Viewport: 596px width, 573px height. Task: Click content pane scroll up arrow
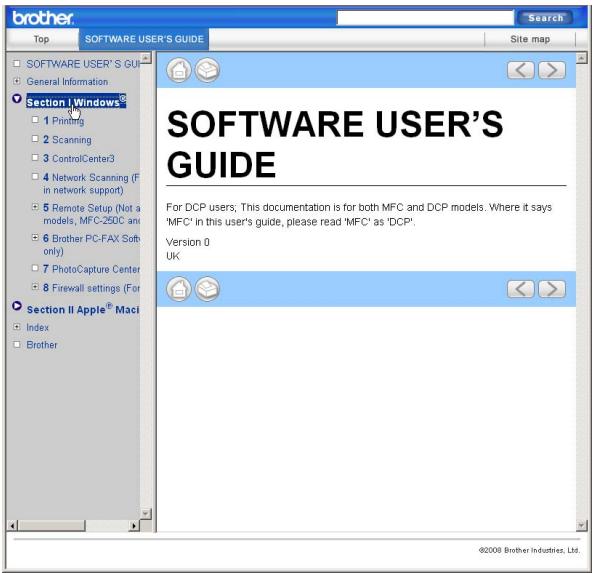[581, 58]
